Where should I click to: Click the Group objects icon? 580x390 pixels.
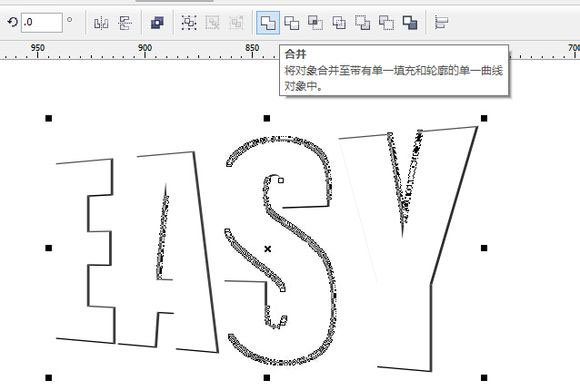tap(189, 23)
